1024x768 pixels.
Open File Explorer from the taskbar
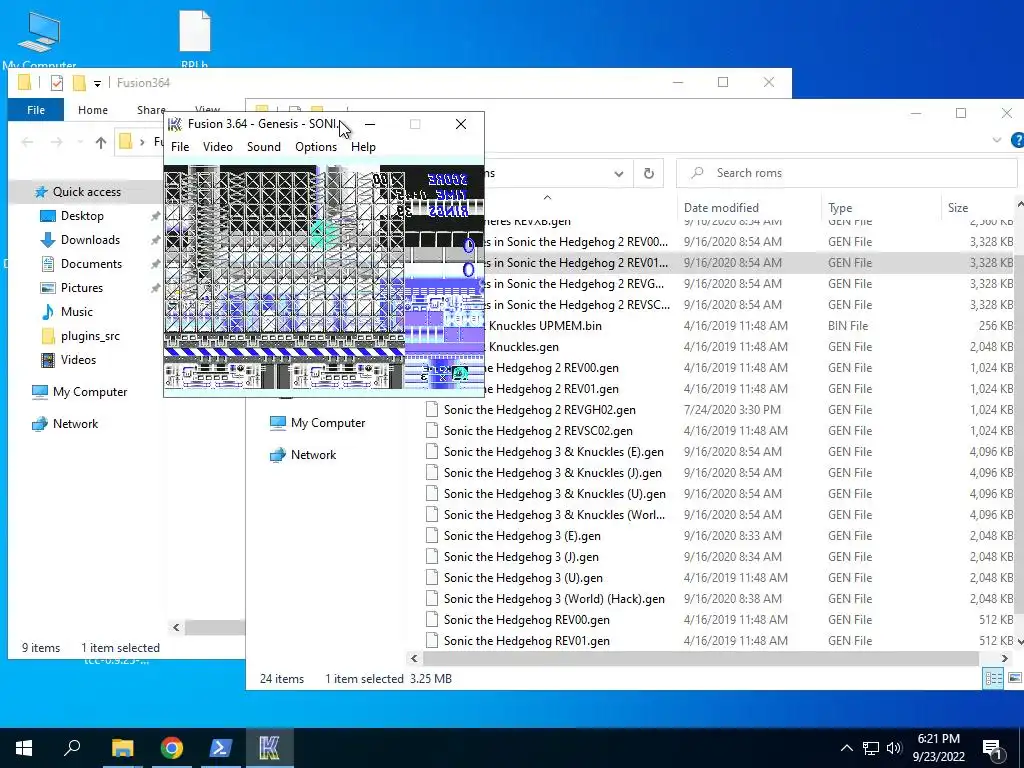[x=122, y=748]
